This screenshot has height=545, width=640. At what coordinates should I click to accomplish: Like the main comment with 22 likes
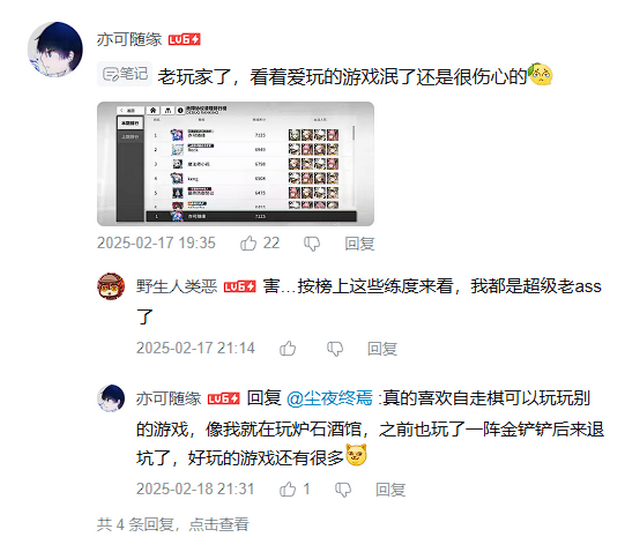(248, 243)
